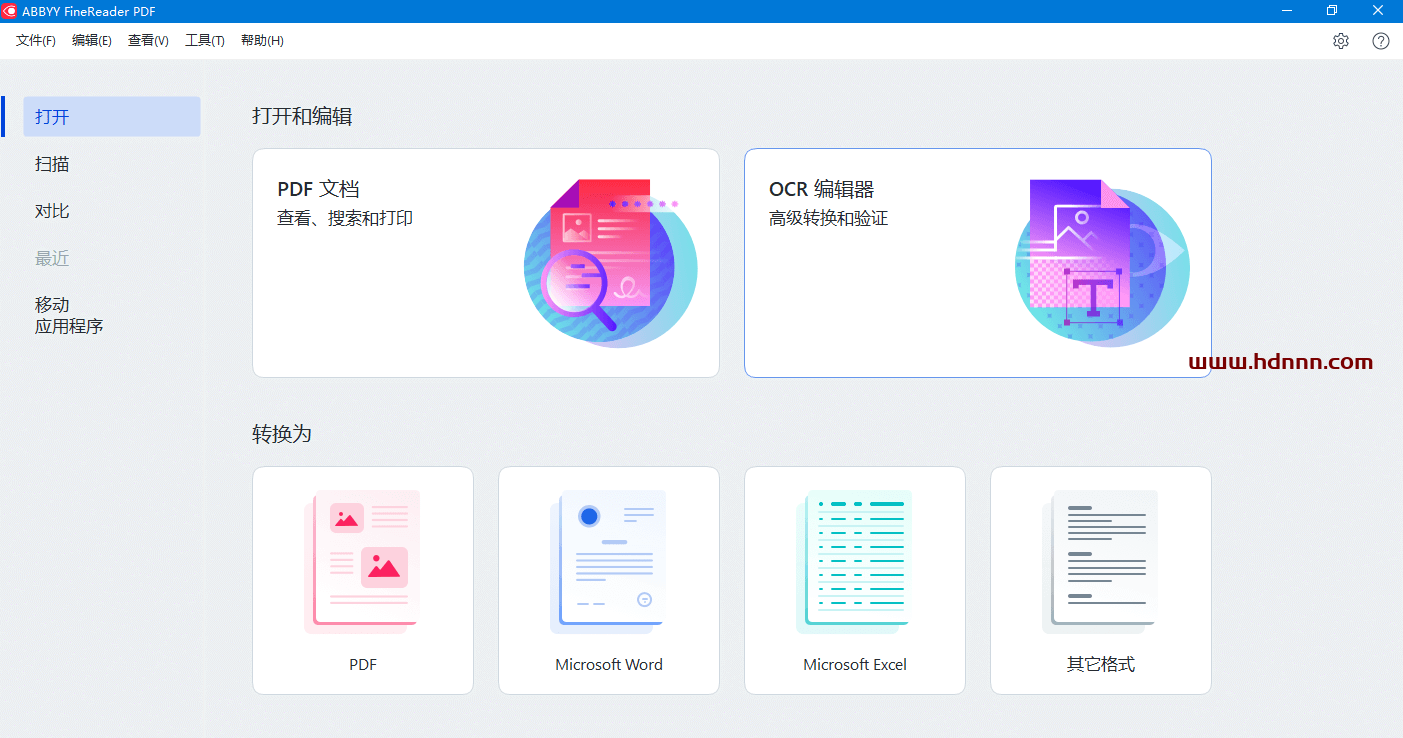
Task: Select the 打开 sidebar tab
Action: click(x=111, y=117)
